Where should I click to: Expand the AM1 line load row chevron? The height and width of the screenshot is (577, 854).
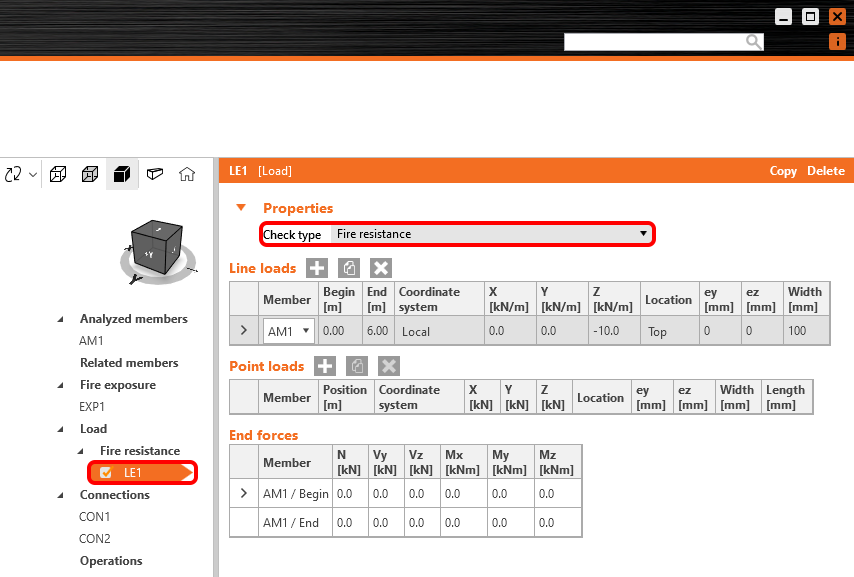click(243, 330)
